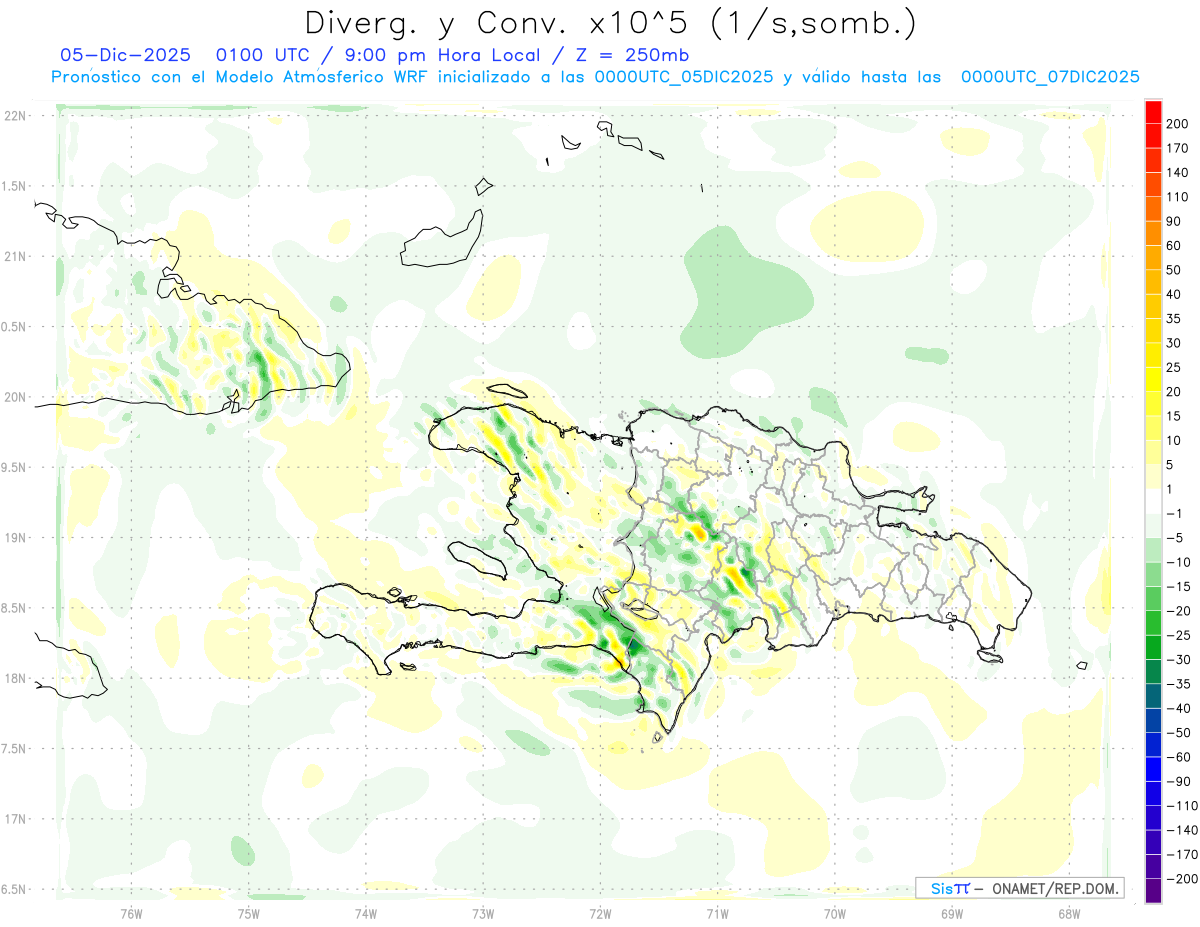The height and width of the screenshot is (927, 1200).
Task: Click the colorbar label '-40'
Action: [1177, 709]
